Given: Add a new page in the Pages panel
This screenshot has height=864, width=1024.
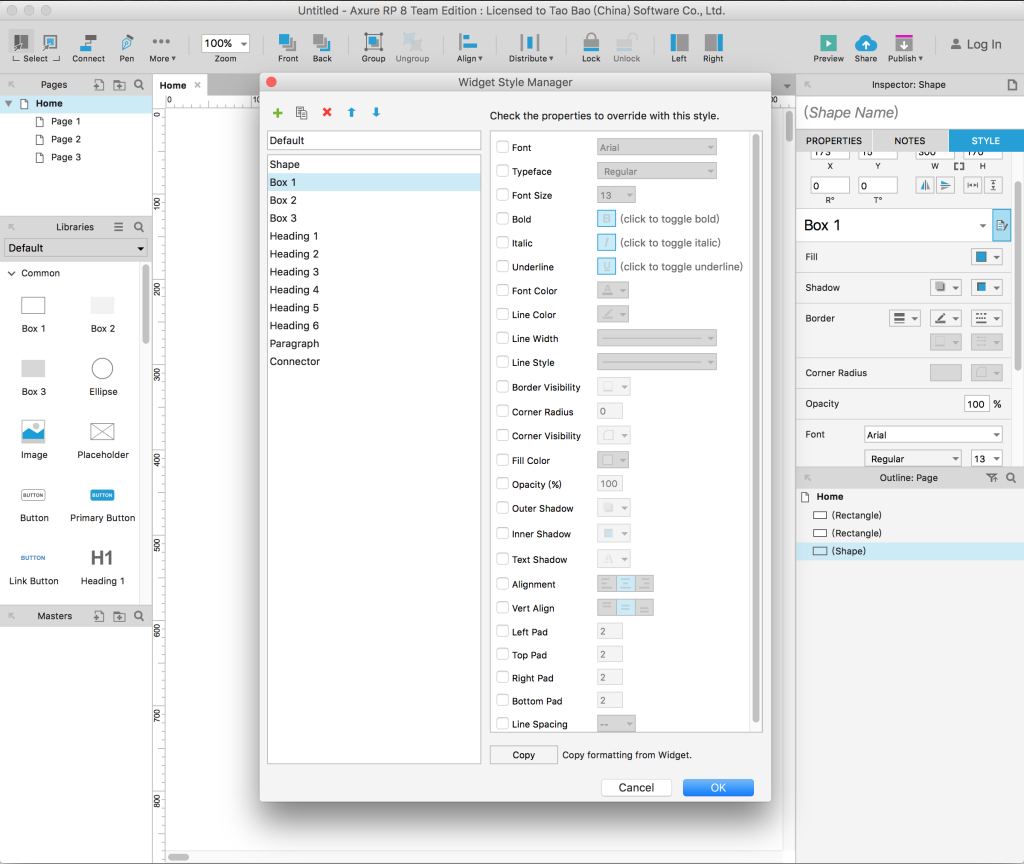Looking at the screenshot, I should tap(99, 85).
